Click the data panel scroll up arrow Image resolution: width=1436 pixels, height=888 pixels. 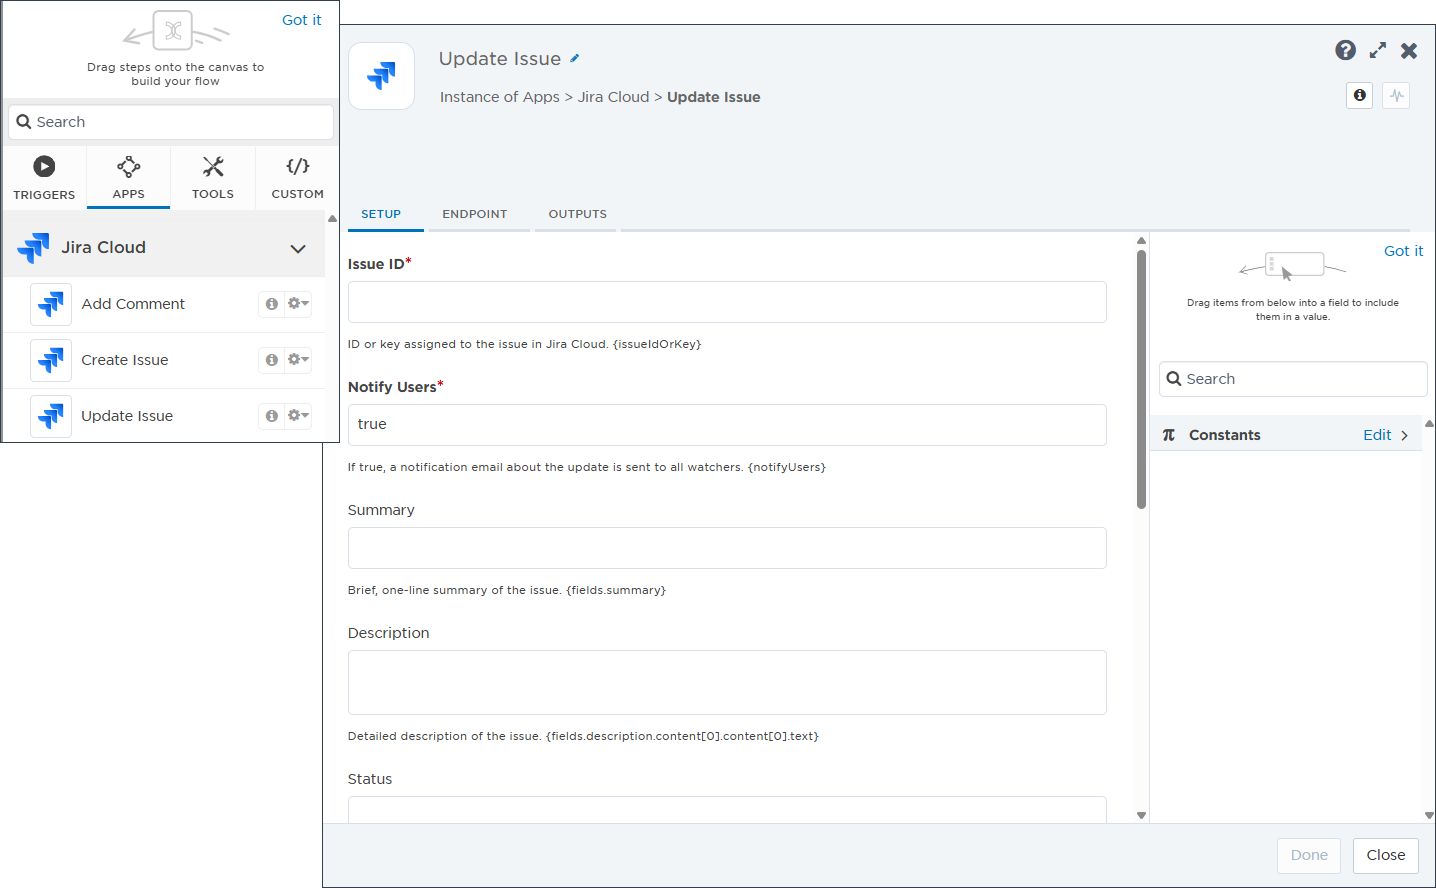1429,424
